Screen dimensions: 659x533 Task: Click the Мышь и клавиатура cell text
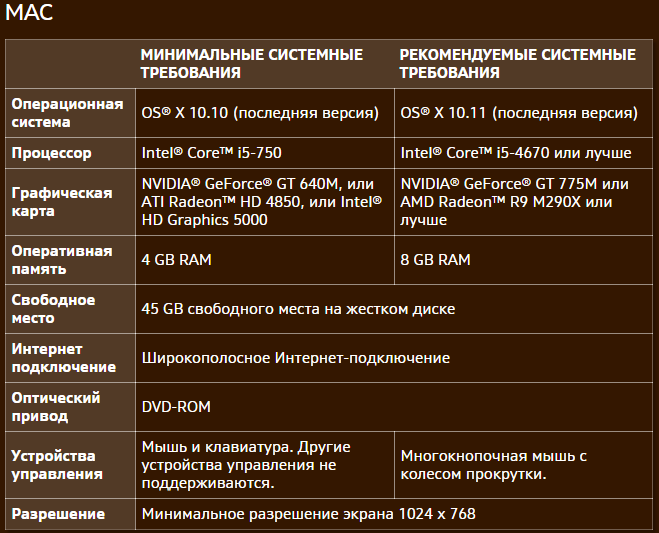[246, 465]
